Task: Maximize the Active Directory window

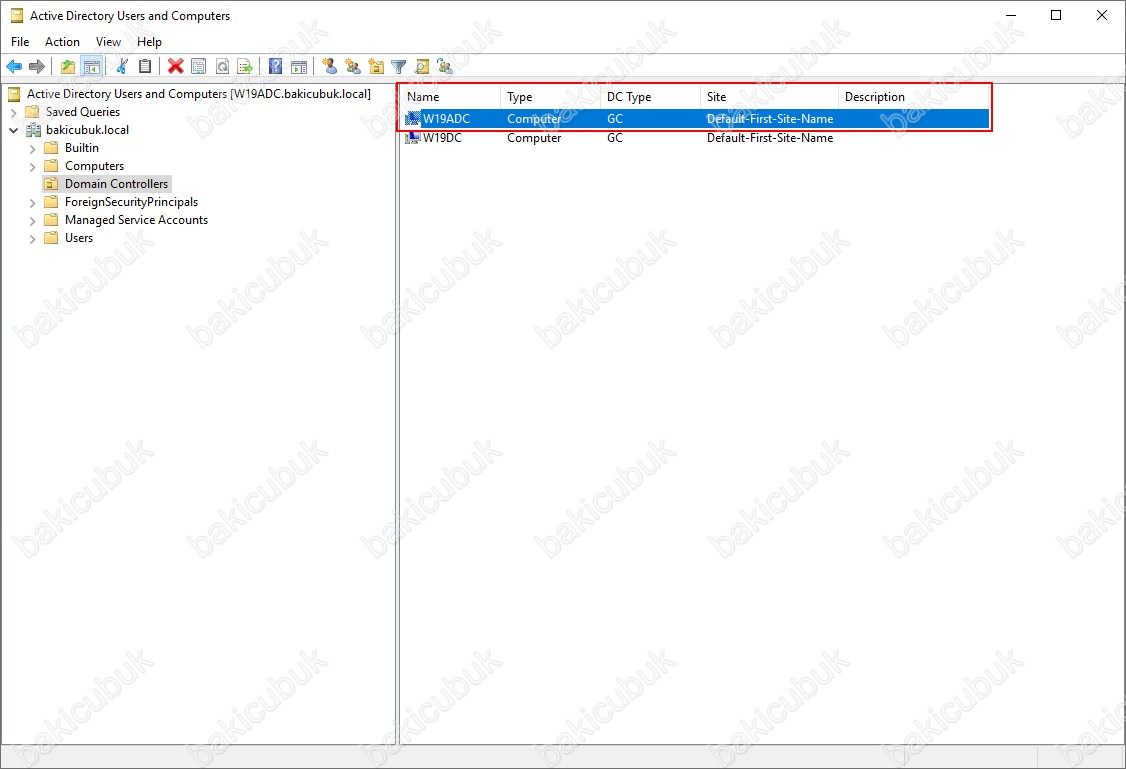Action: pos(1056,15)
